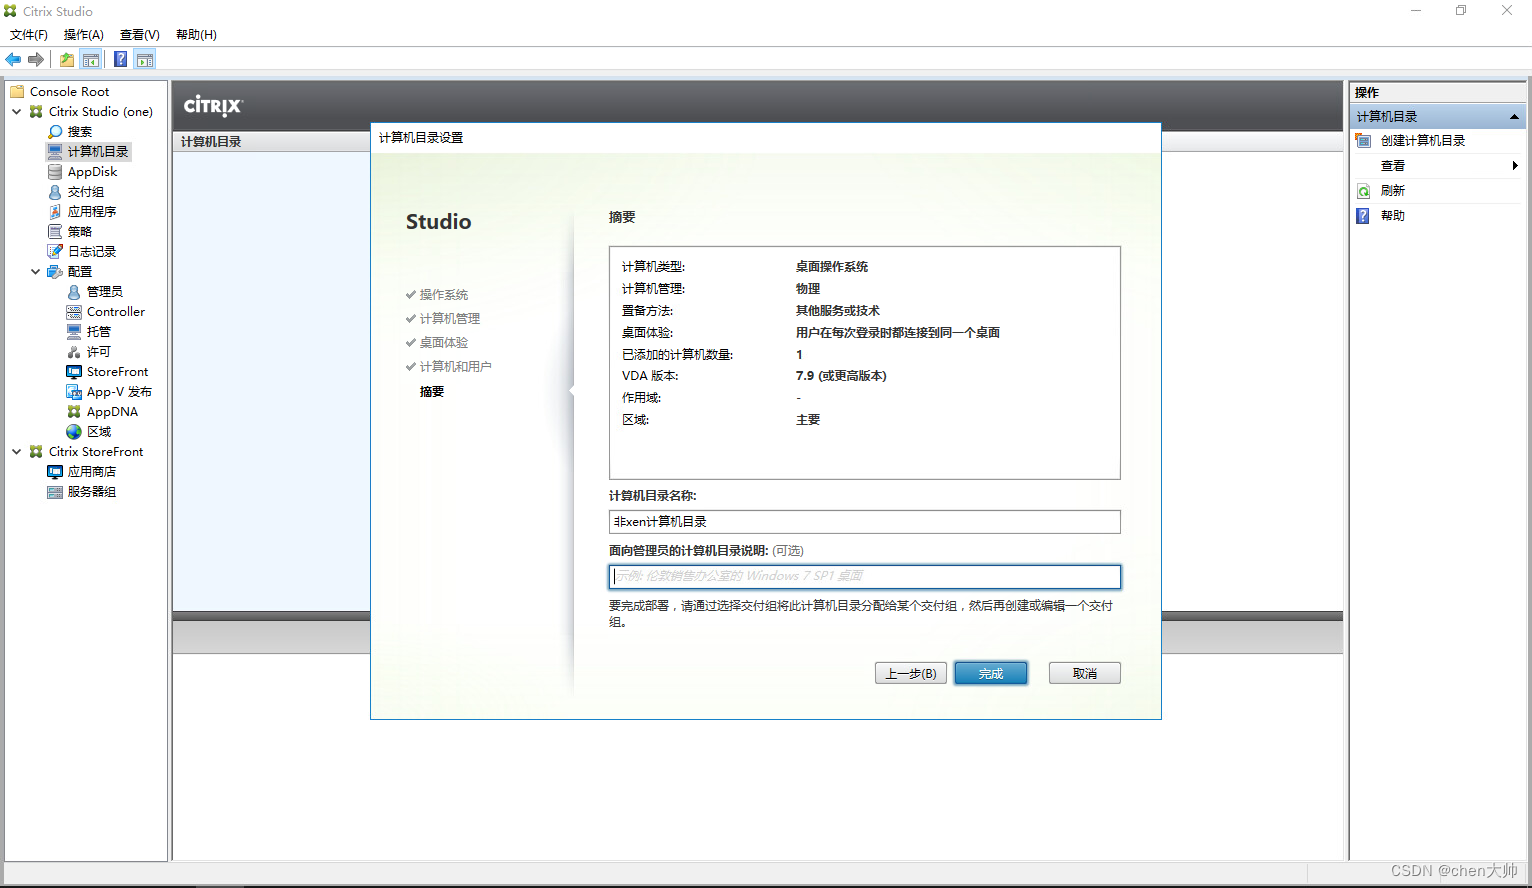Click 创建计算机目录 action link
The height and width of the screenshot is (888, 1532).
pyautogui.click(x=1423, y=141)
